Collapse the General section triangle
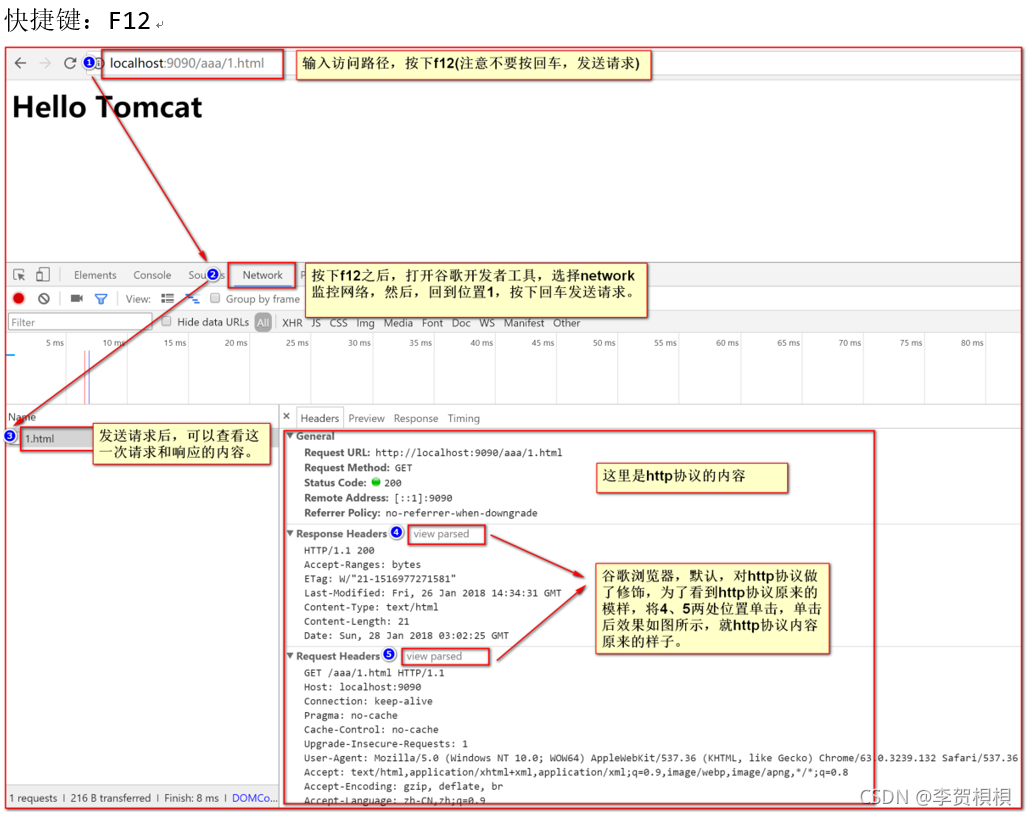Image resolution: width=1027 pixels, height=815 pixels. 290,435
